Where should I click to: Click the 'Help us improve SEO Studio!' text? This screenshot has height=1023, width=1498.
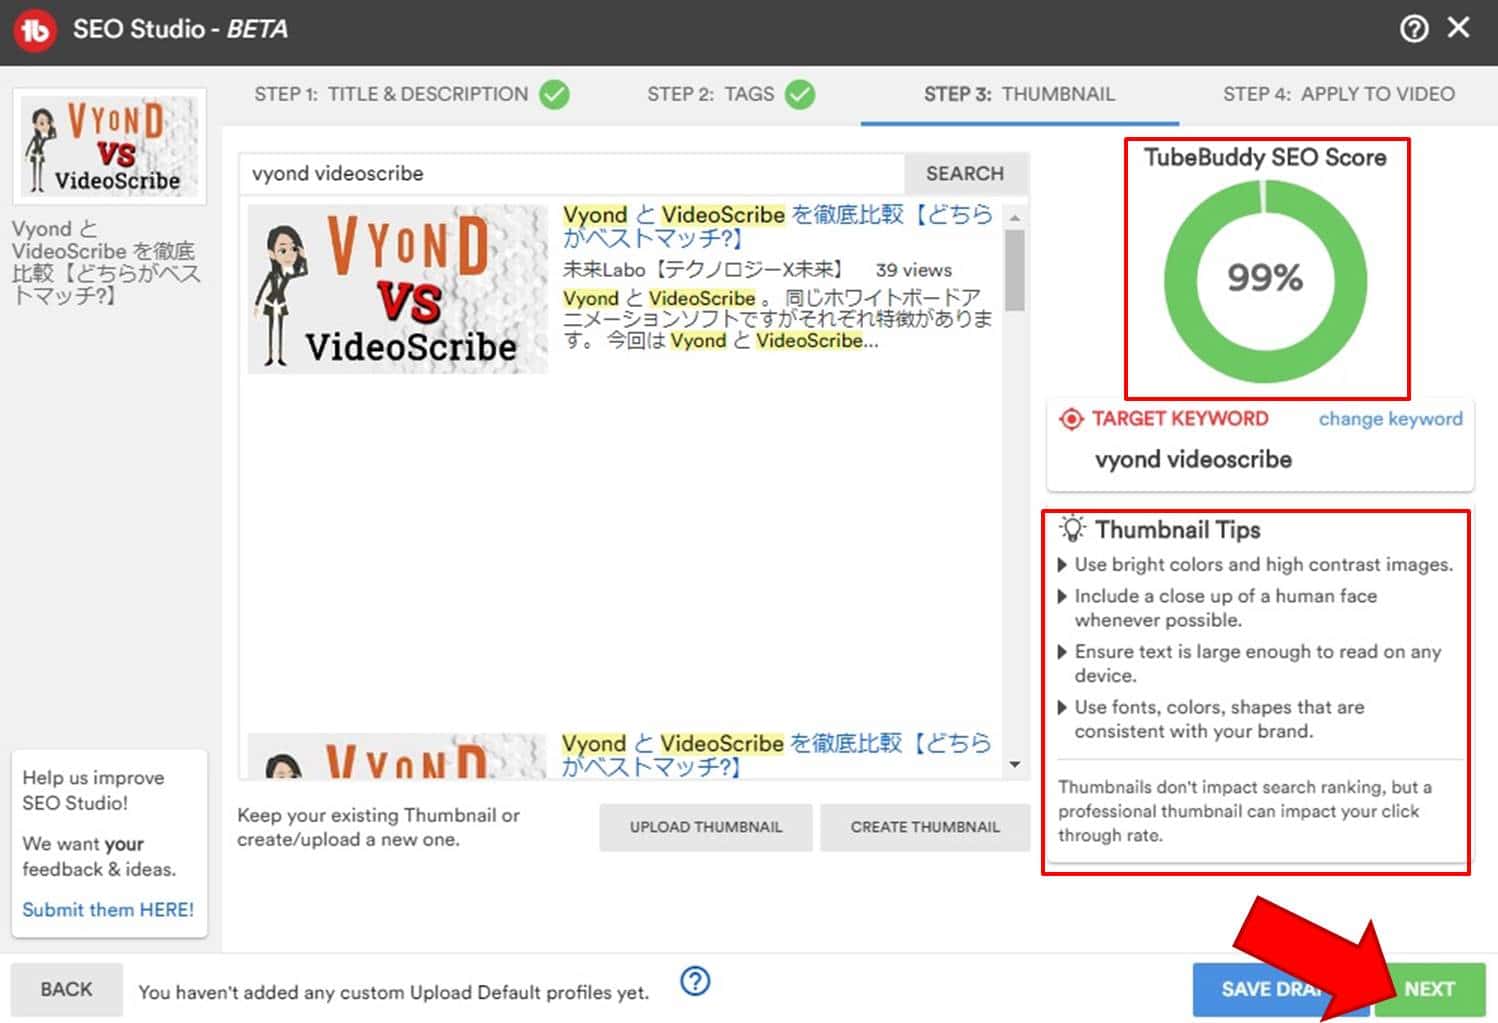pos(93,790)
